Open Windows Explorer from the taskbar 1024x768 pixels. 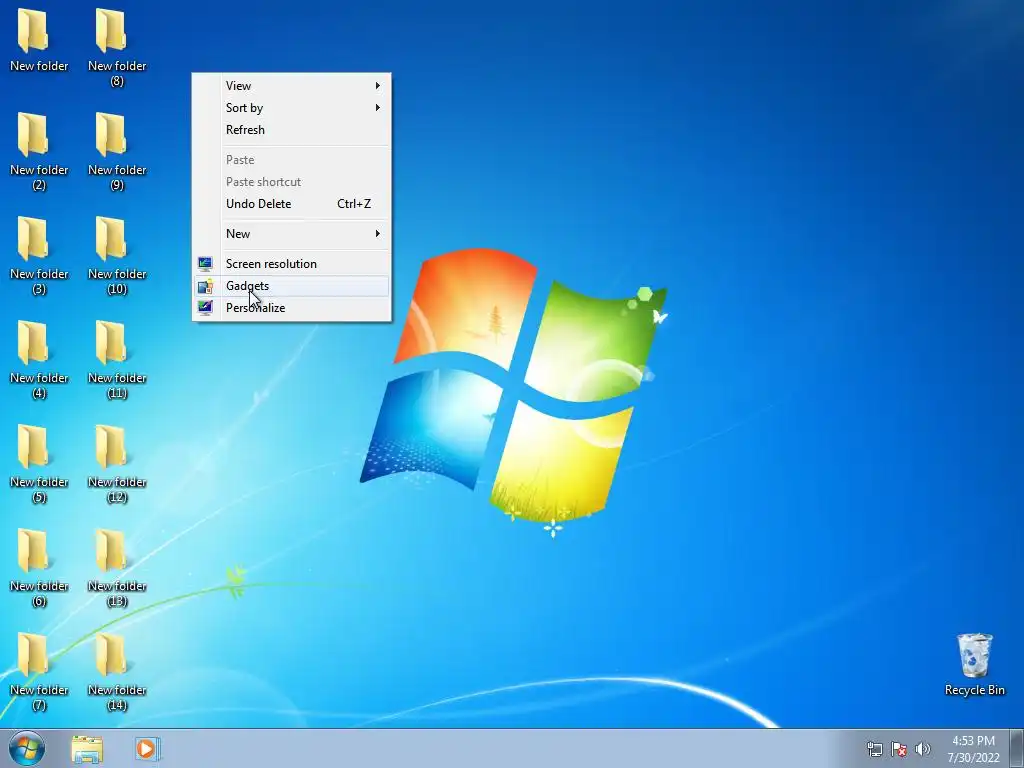click(x=87, y=749)
